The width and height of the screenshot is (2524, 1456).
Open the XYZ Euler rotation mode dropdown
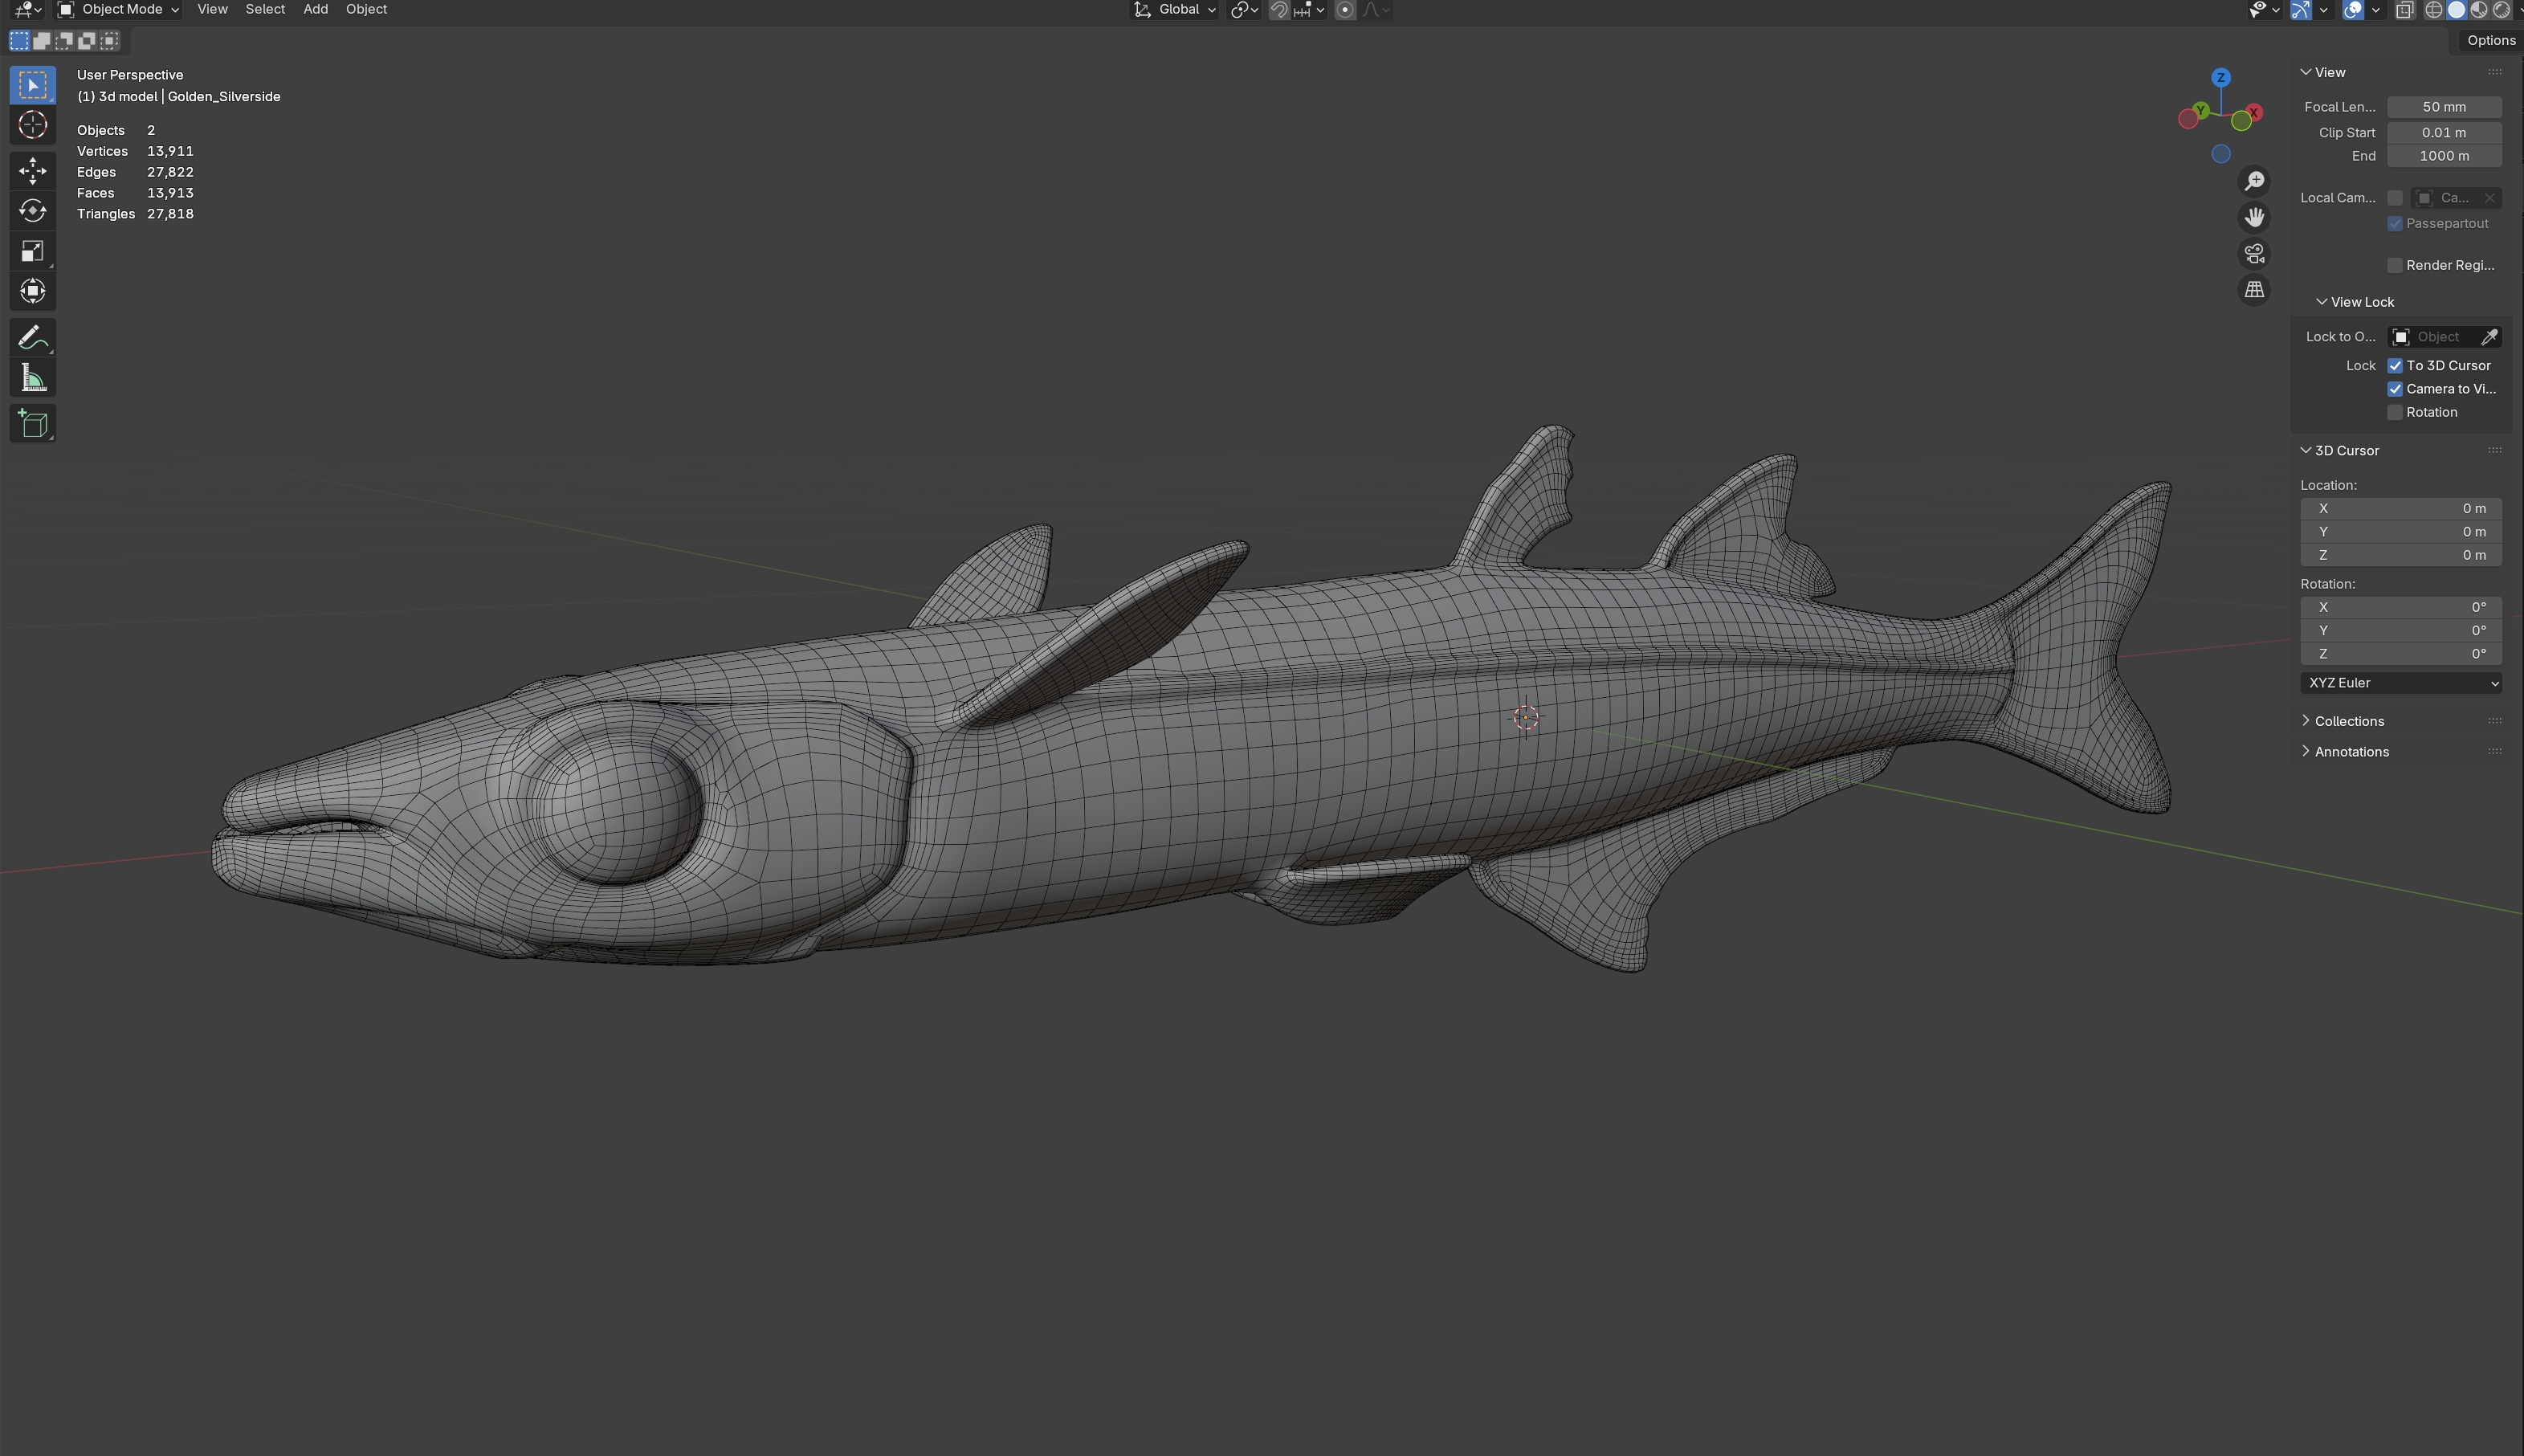[2400, 683]
